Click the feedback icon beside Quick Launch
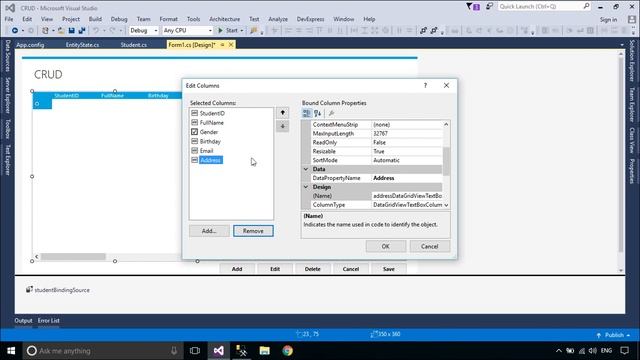 (489, 7)
